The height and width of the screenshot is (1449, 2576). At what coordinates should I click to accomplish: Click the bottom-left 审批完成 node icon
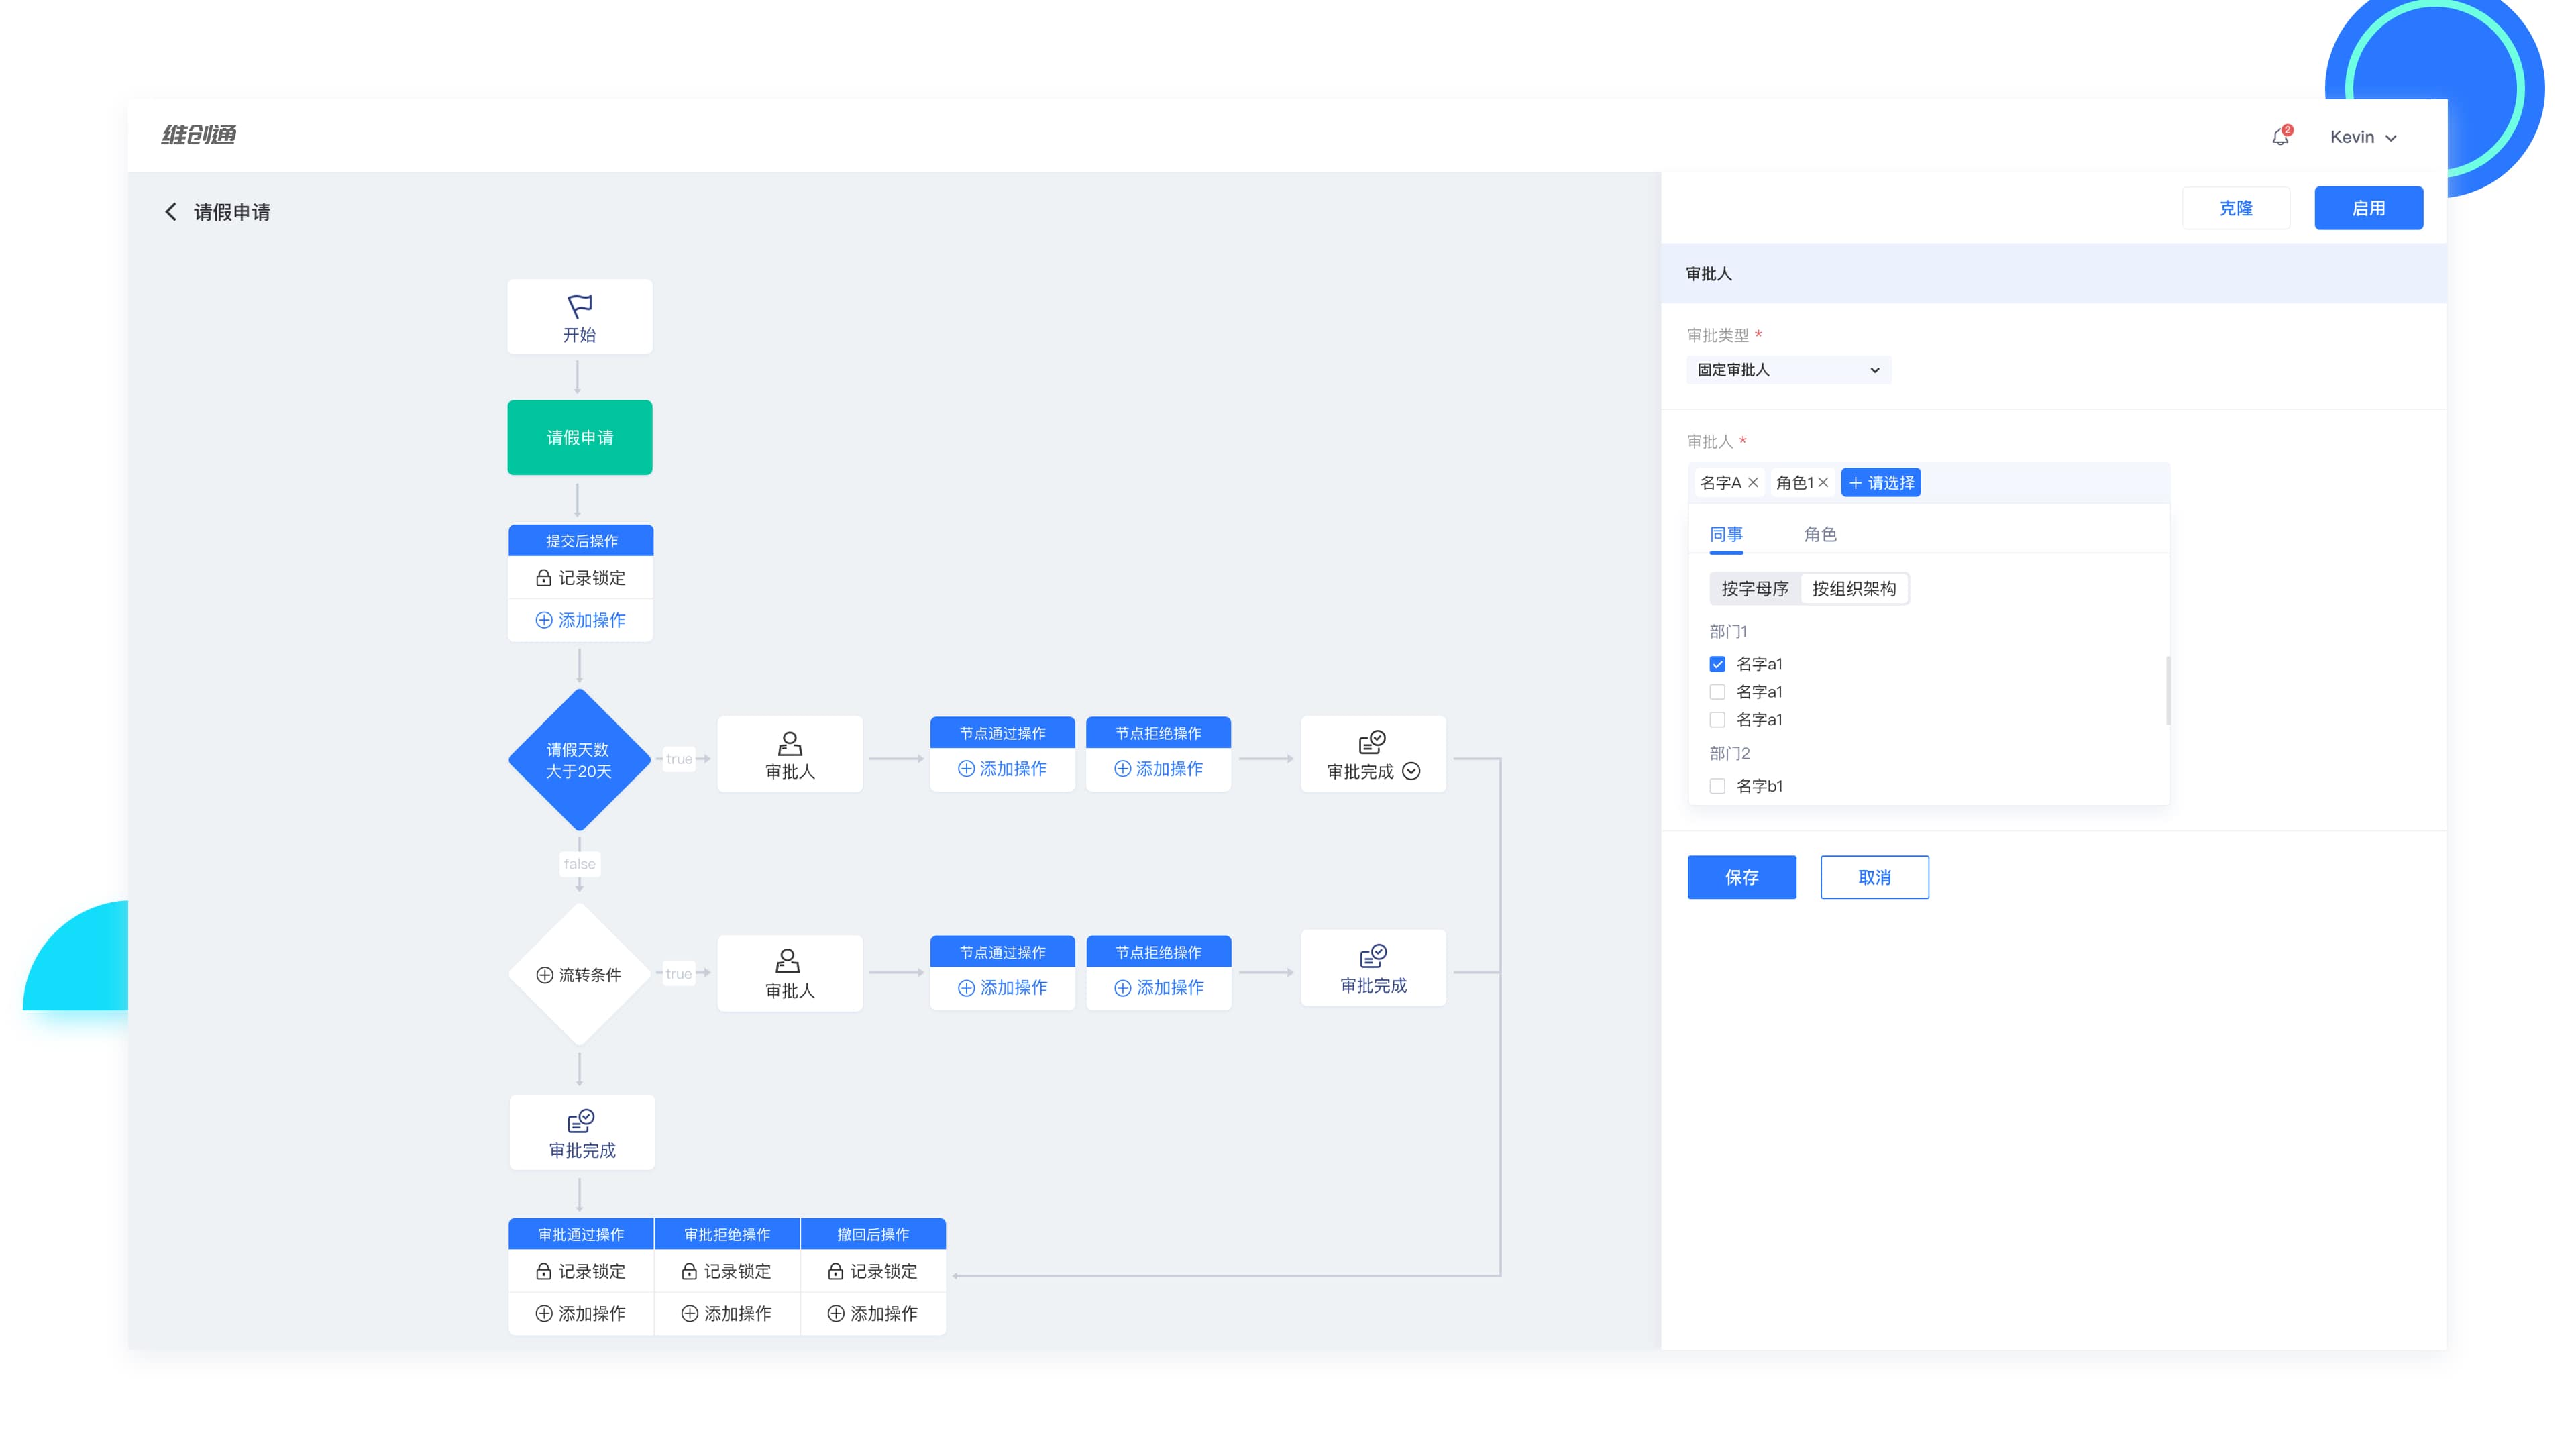581,1121
